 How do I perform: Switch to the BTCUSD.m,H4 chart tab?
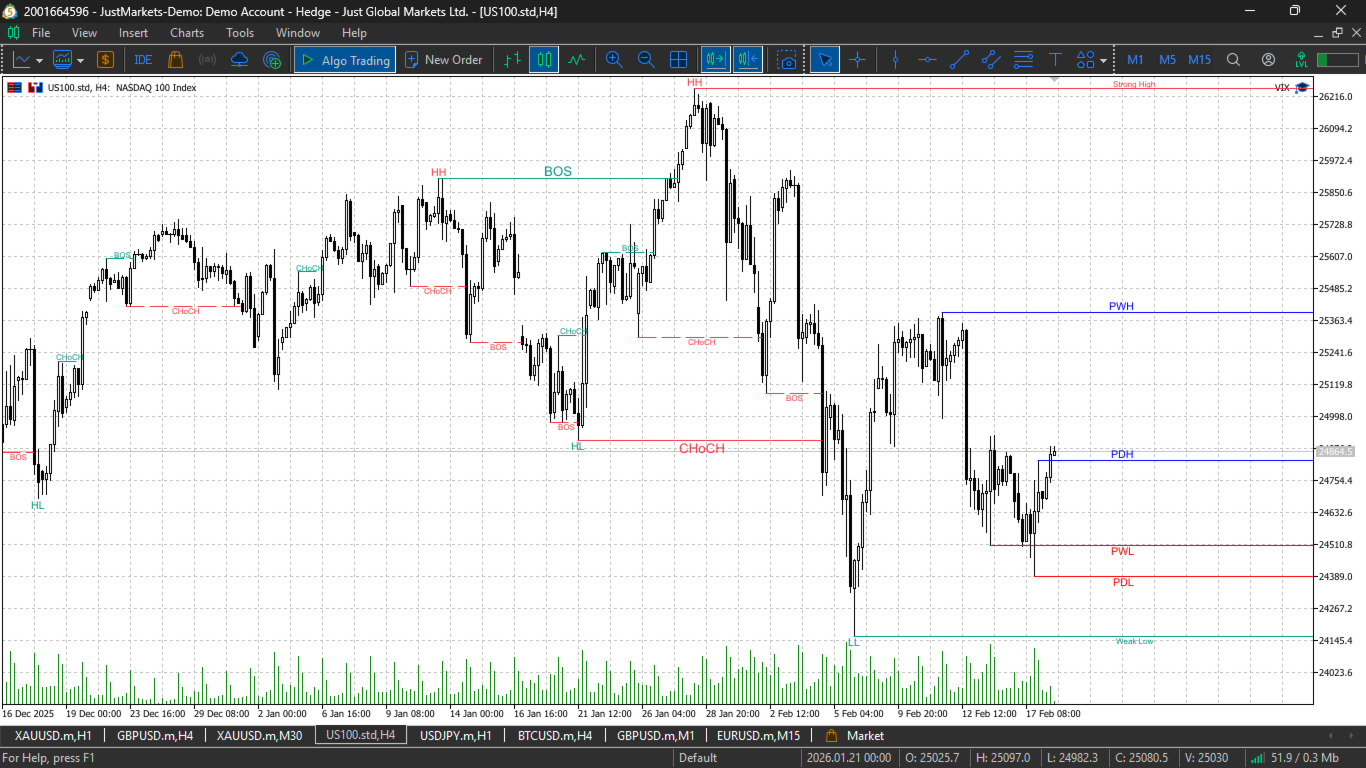[555, 736]
